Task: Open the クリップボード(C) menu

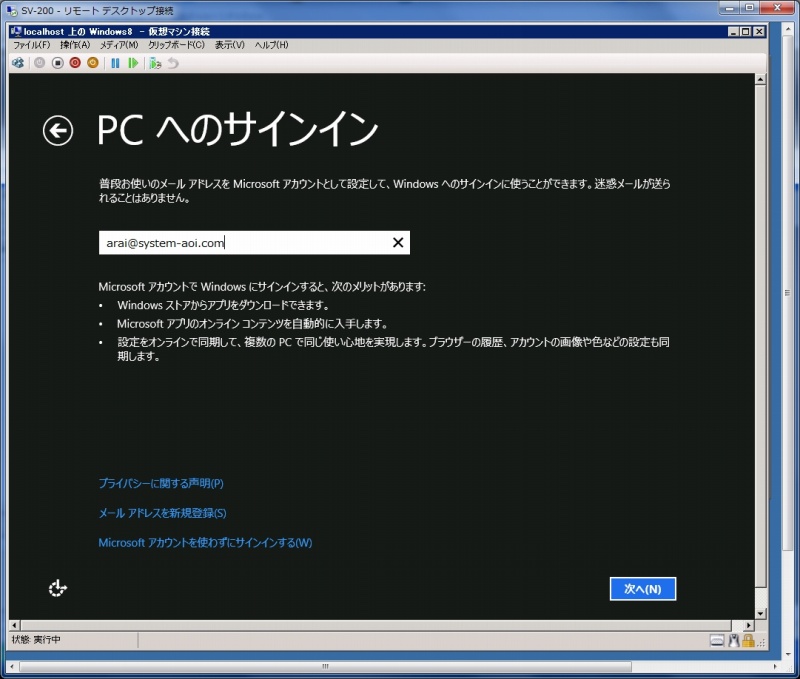Action: pyautogui.click(x=177, y=45)
